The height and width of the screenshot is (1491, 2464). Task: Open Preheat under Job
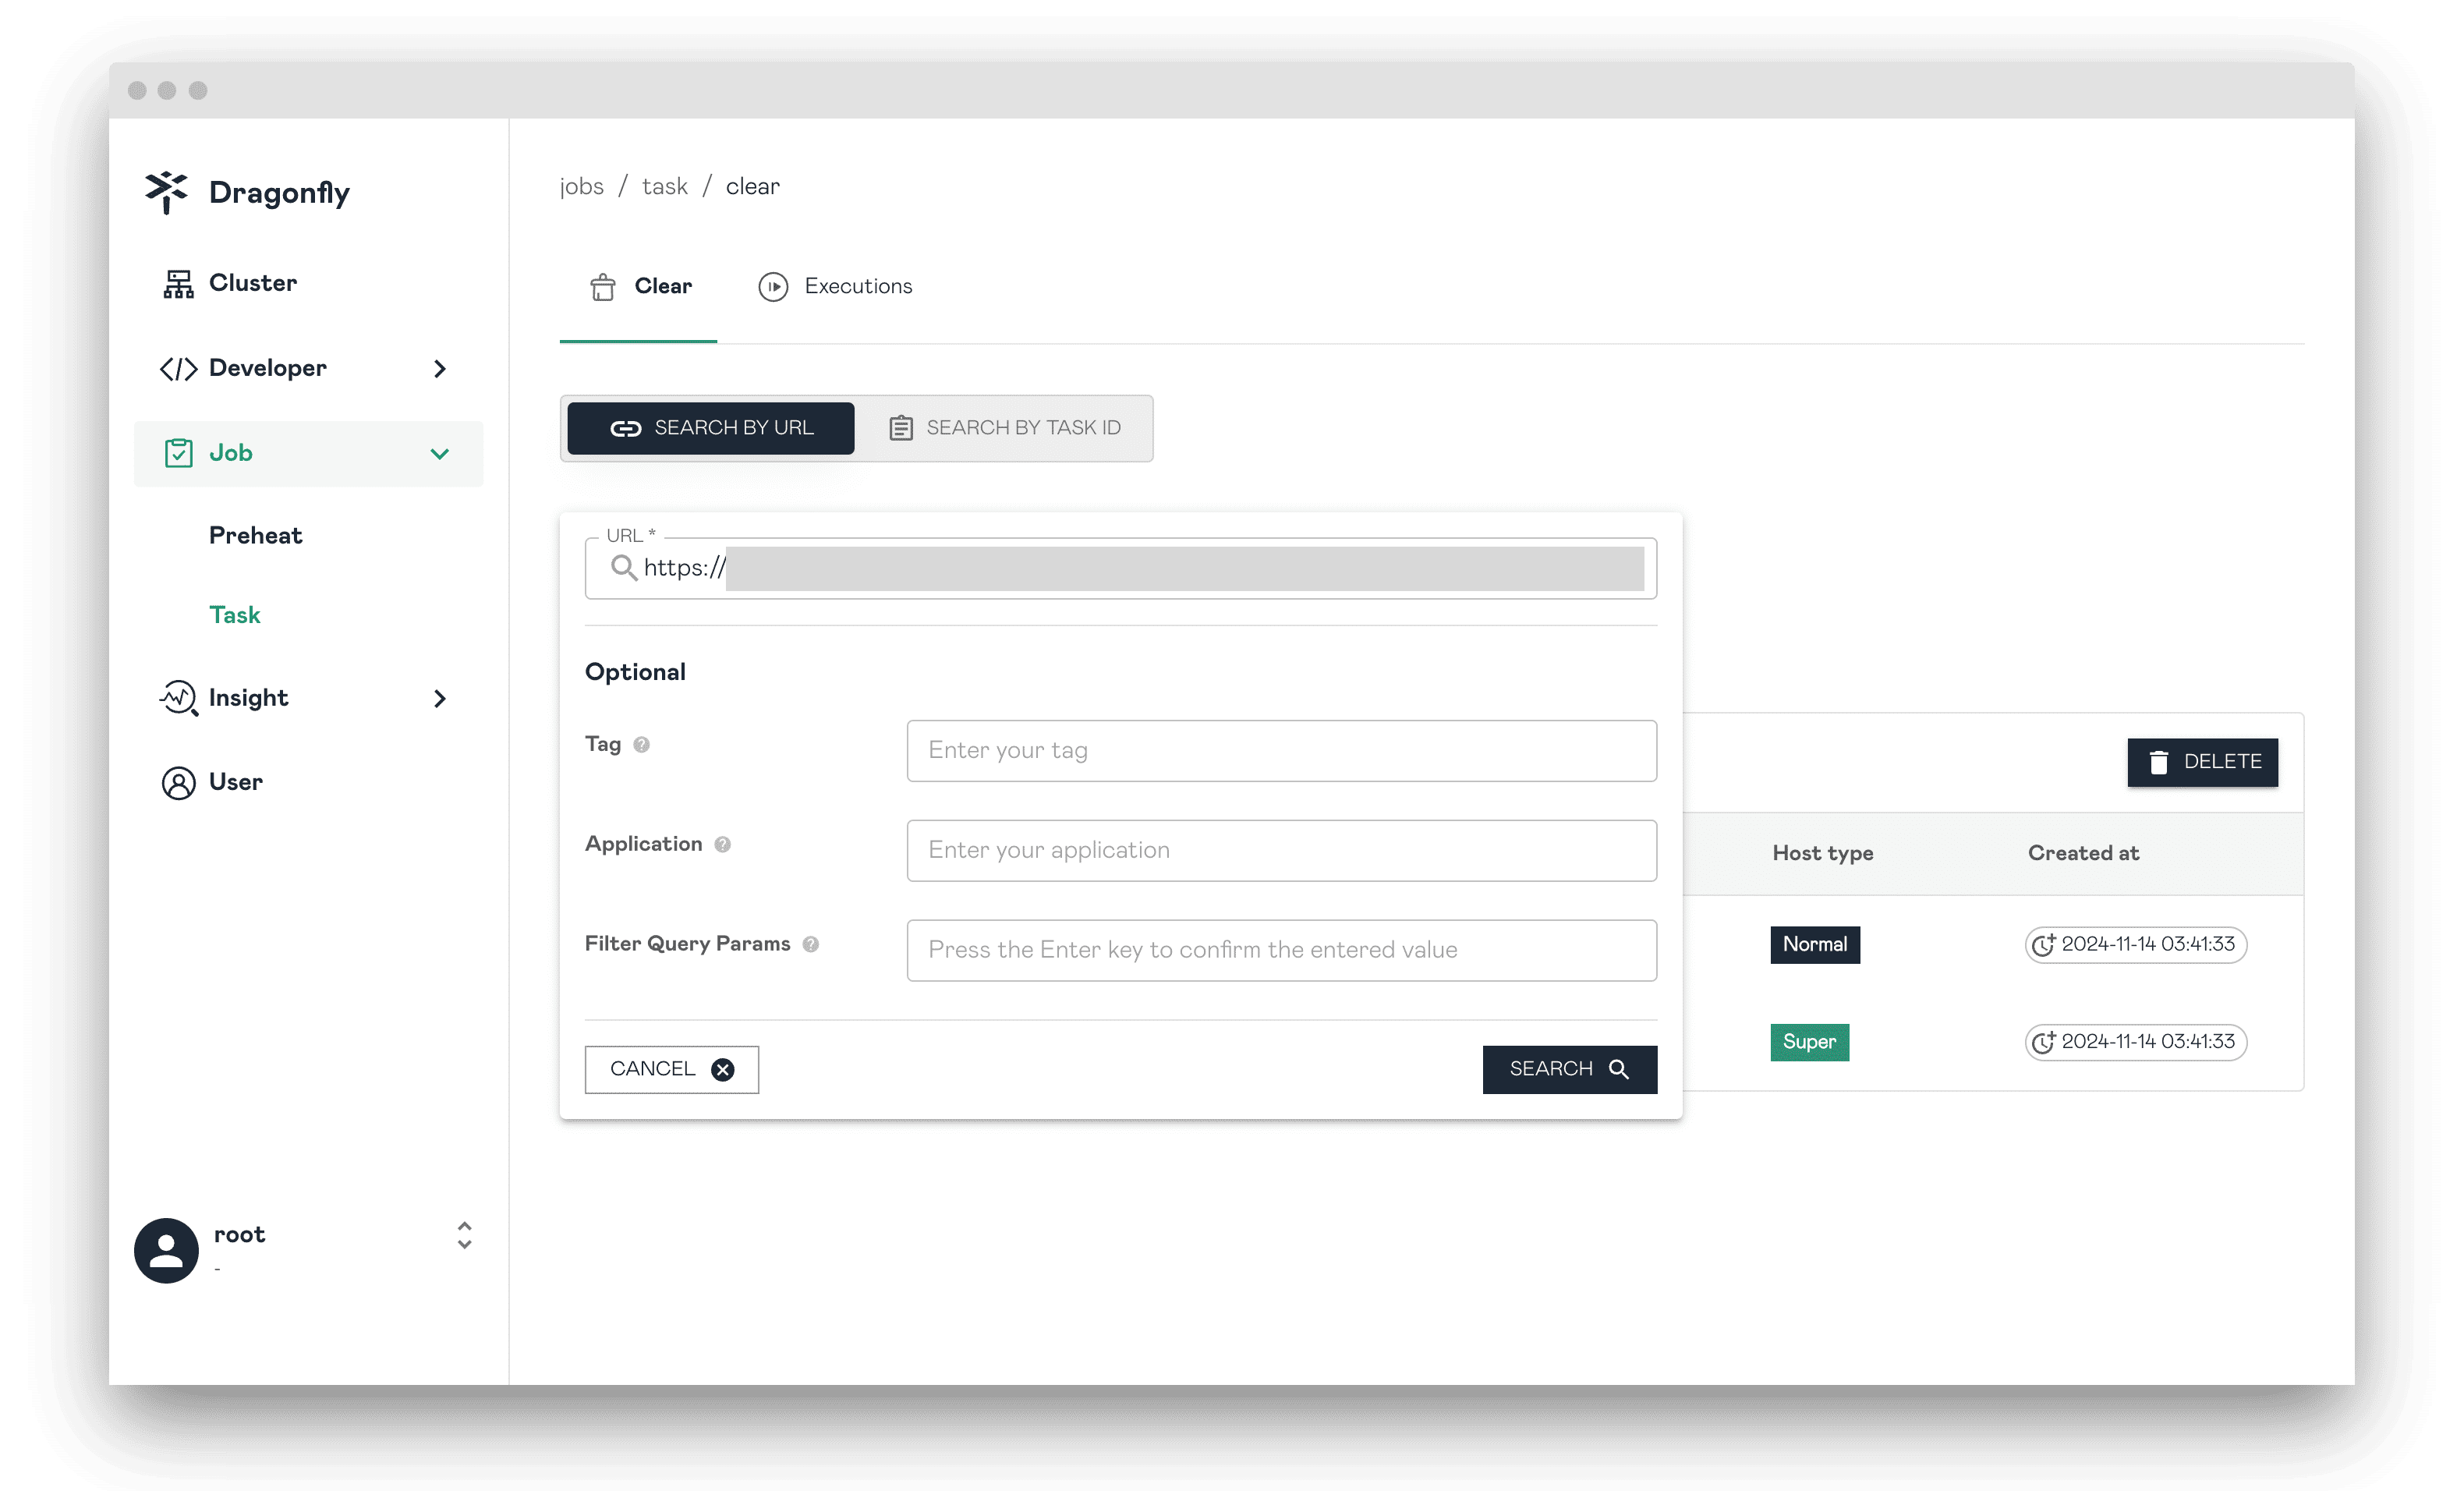255,535
